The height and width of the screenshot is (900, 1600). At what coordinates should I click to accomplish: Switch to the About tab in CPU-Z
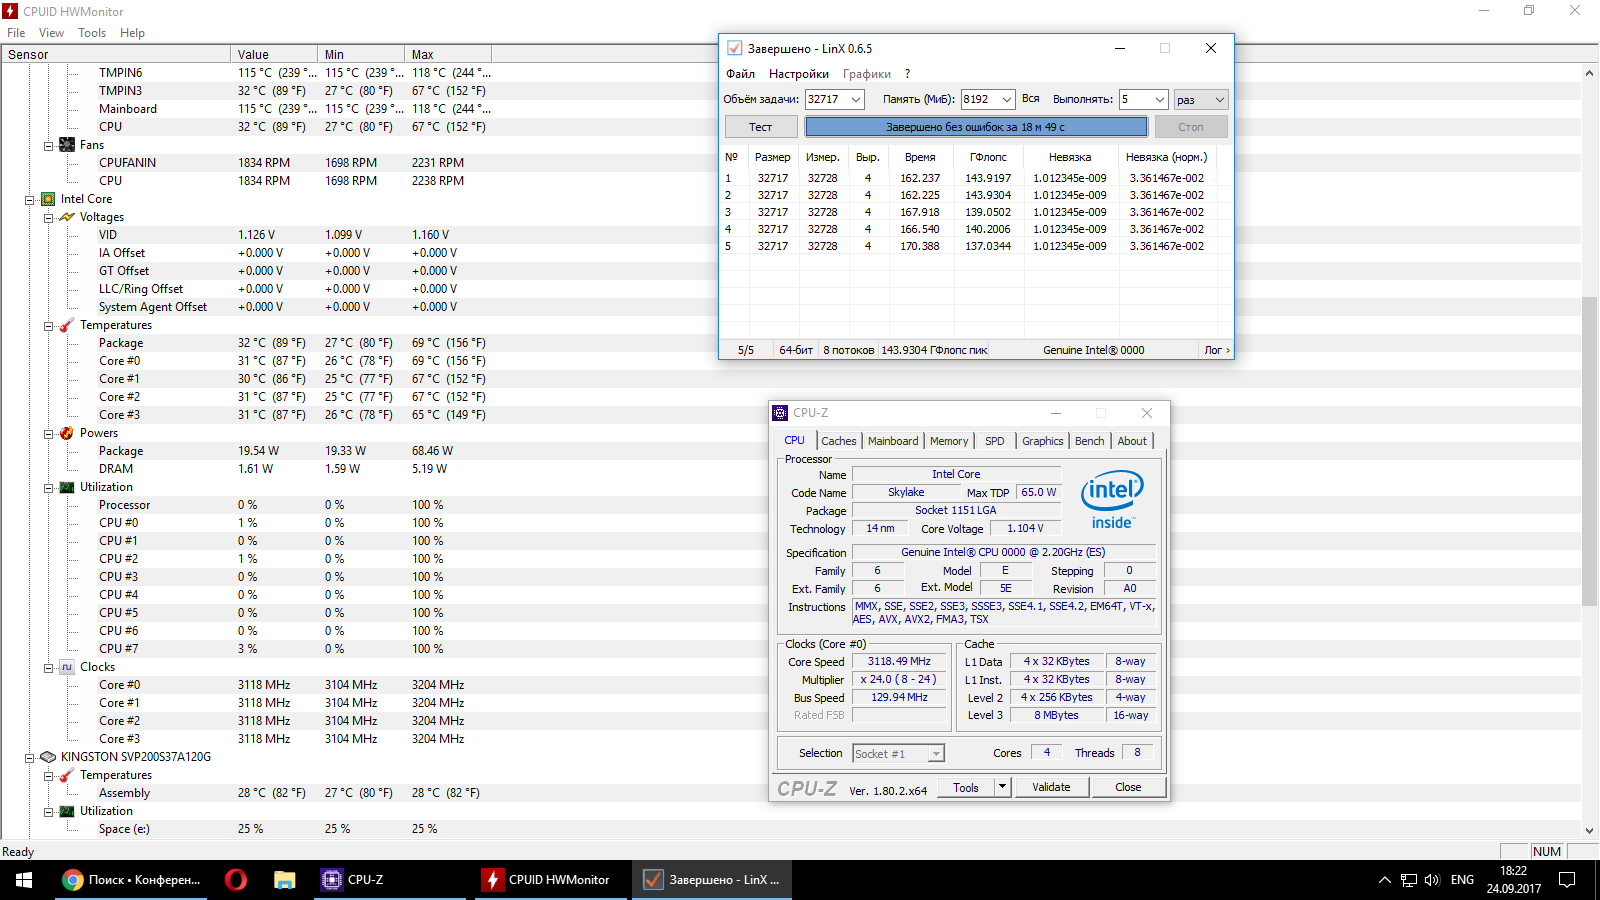(1132, 441)
